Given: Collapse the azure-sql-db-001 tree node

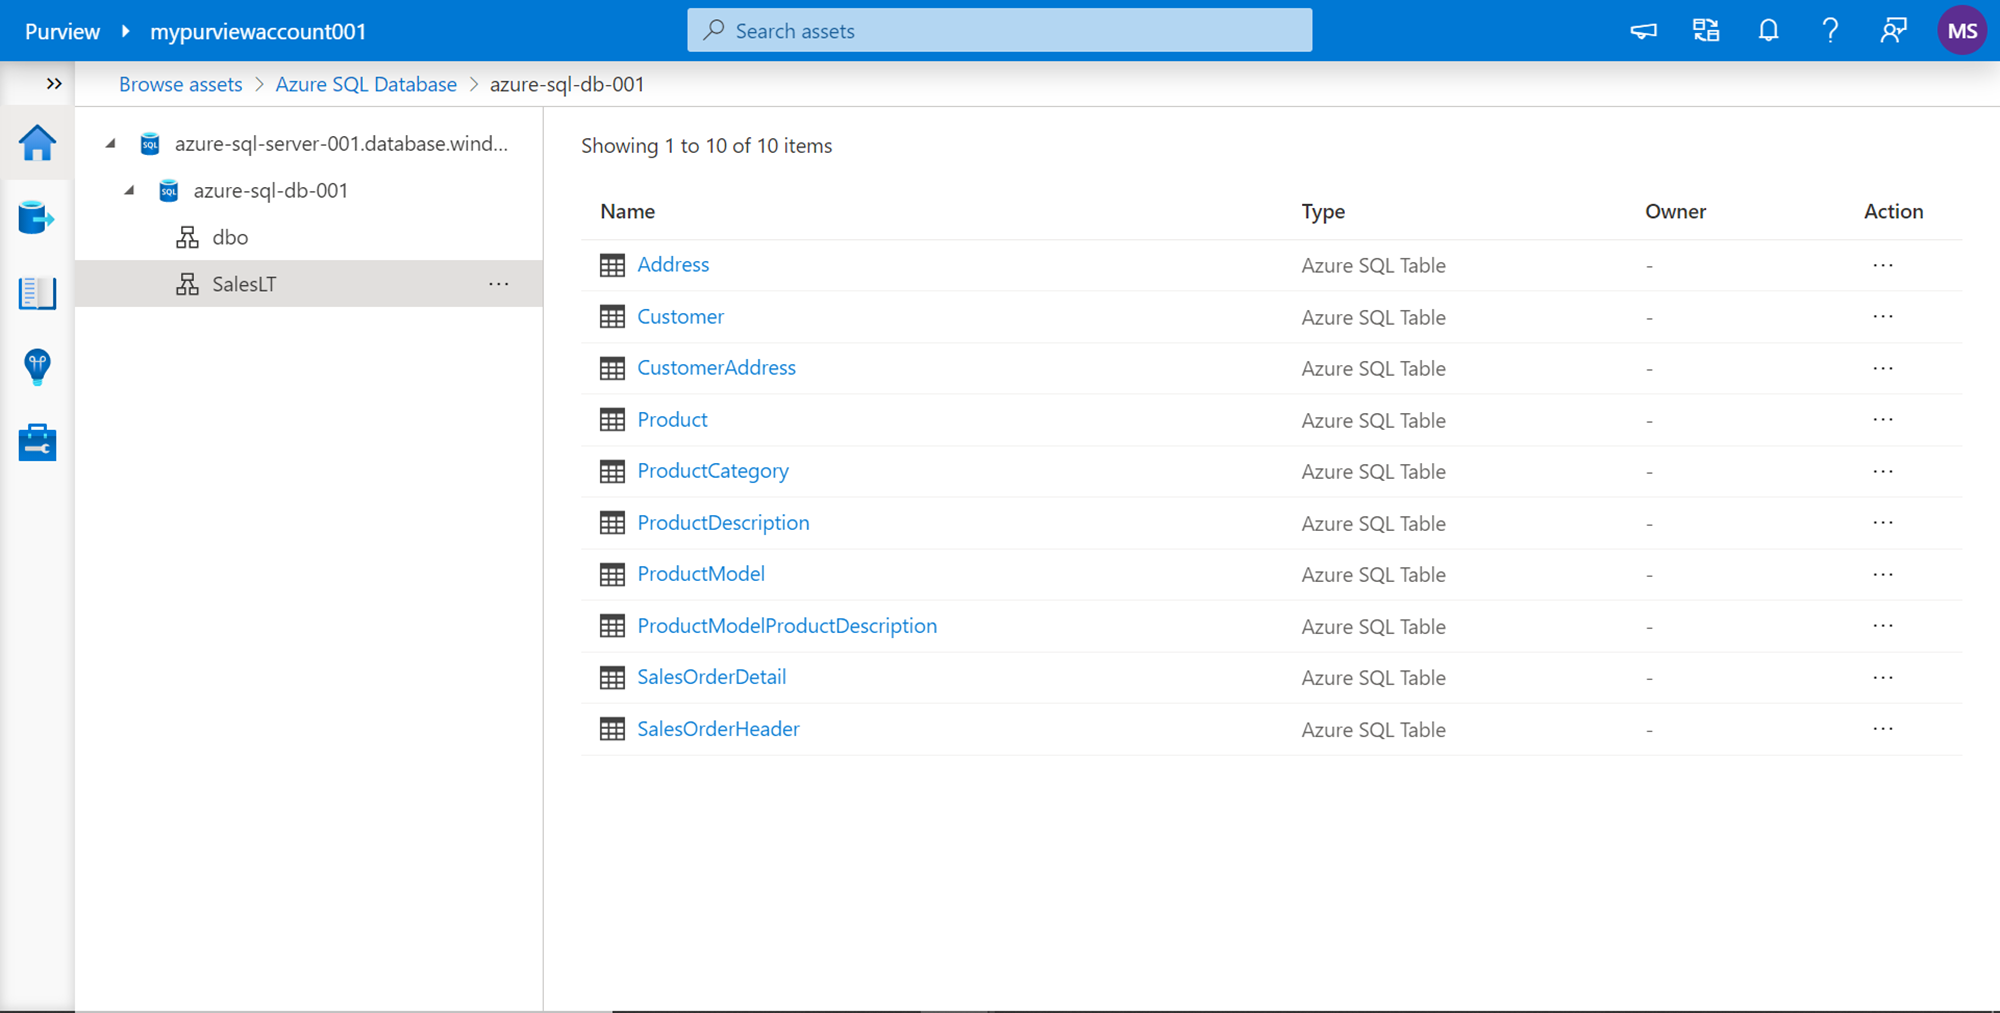Looking at the screenshot, I should 130,190.
